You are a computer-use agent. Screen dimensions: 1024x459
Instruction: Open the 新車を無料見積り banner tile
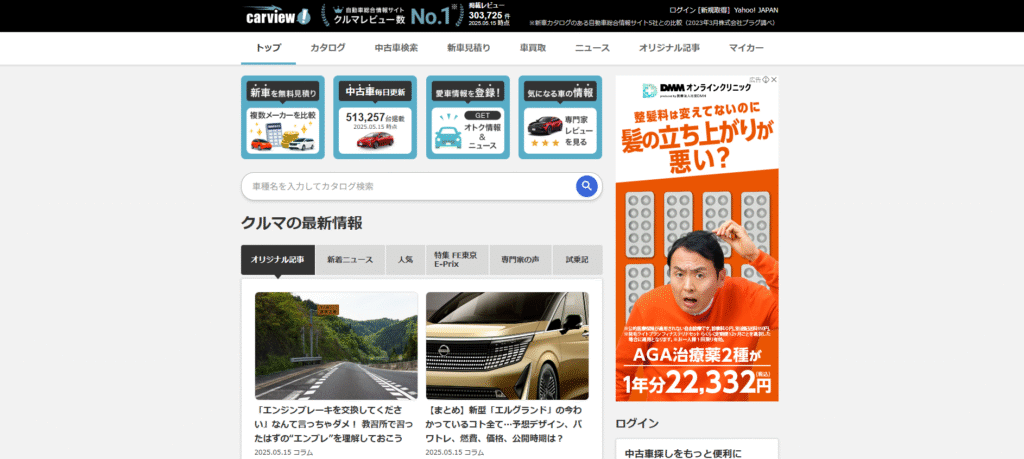pyautogui.click(x=282, y=118)
